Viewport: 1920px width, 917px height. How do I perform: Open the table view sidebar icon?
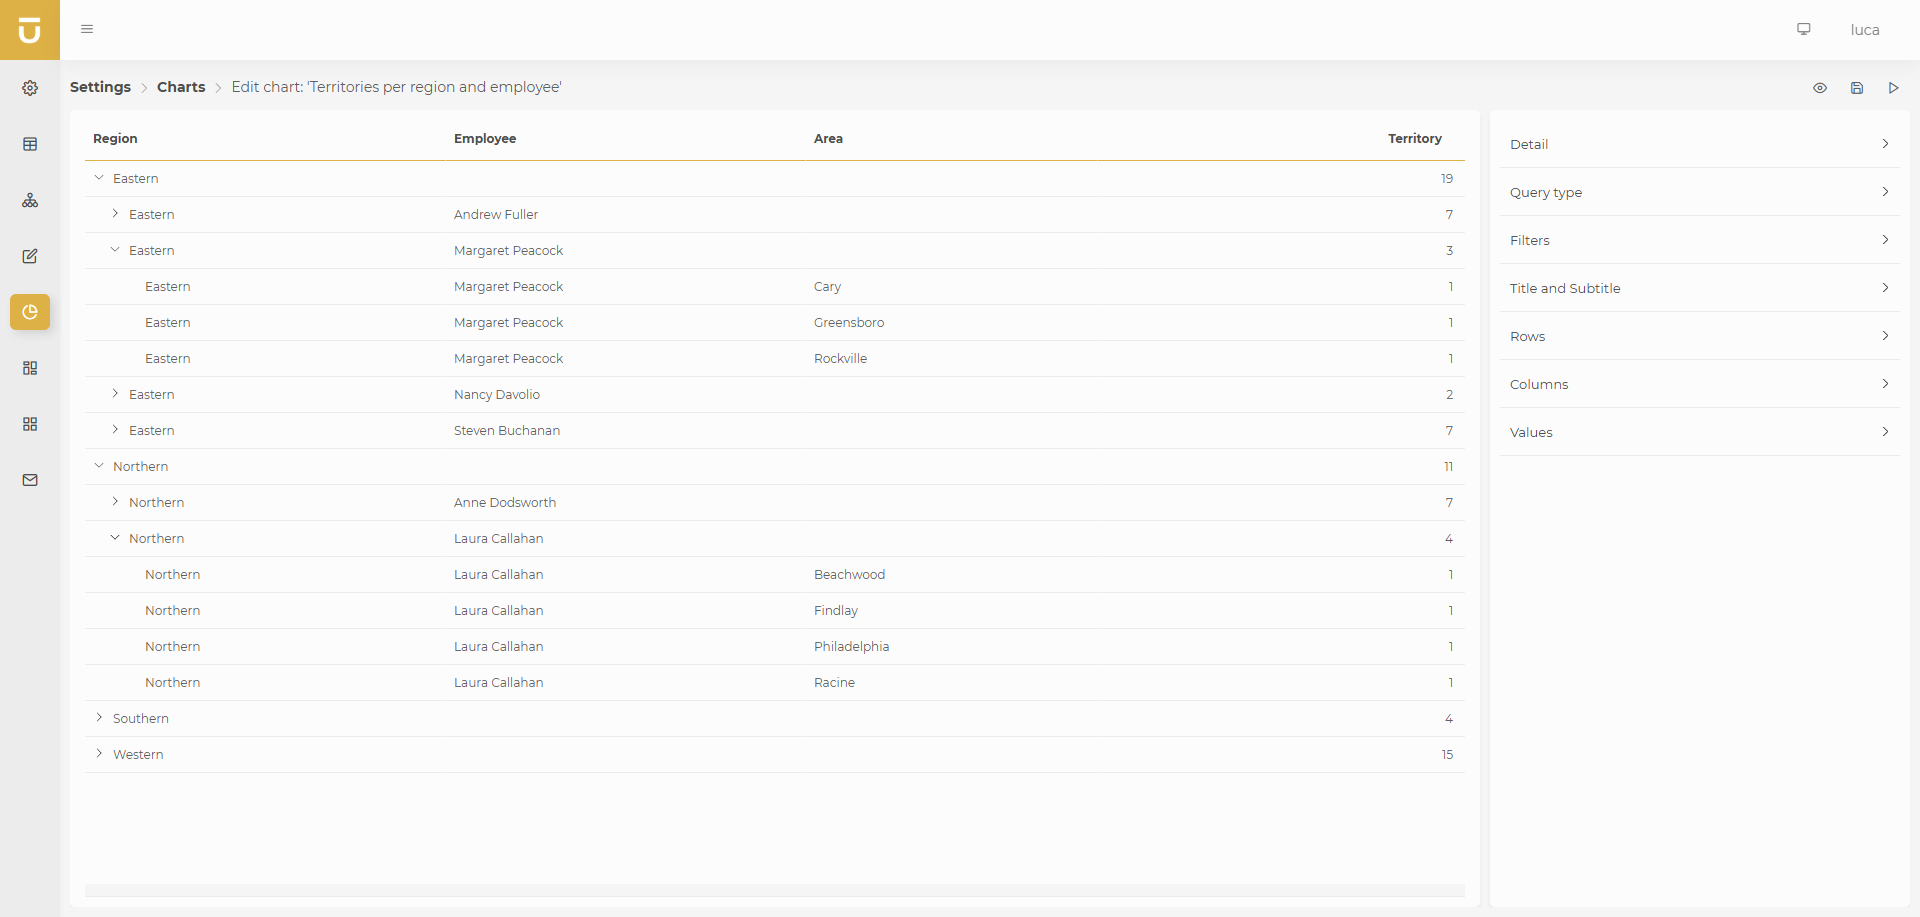30,144
